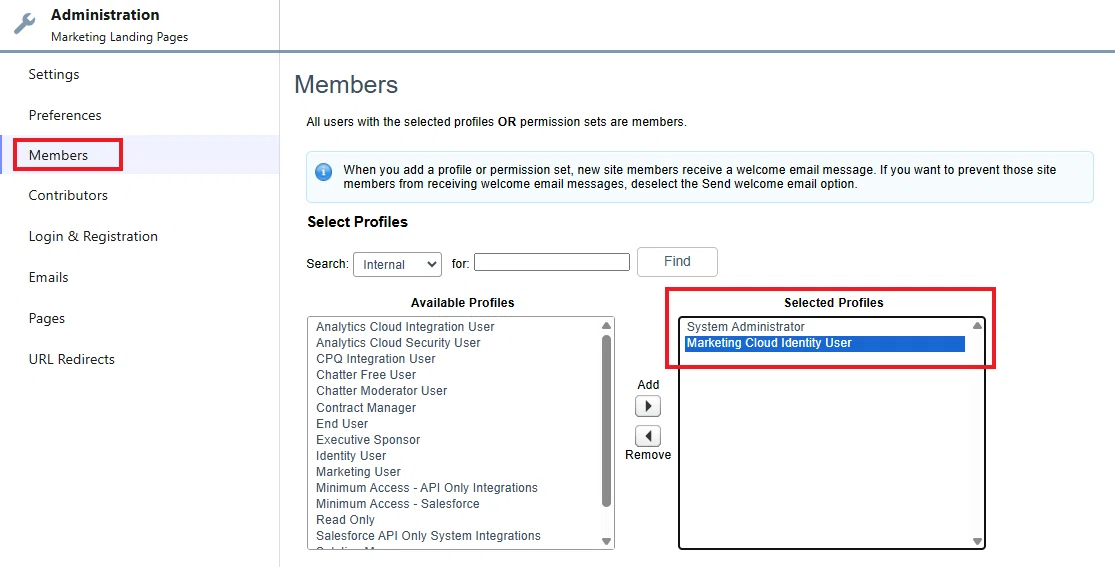Select Identity User in Available Profiles

(351, 455)
